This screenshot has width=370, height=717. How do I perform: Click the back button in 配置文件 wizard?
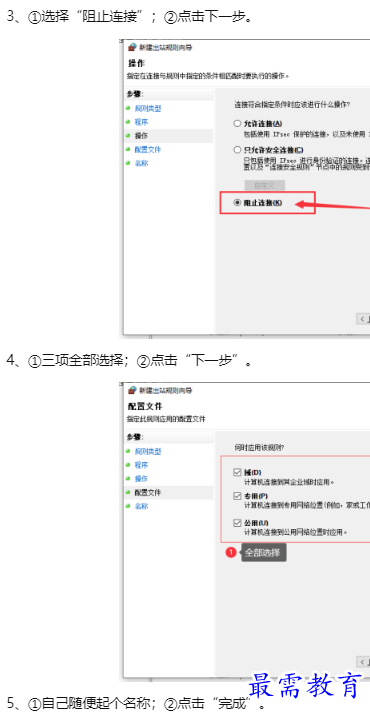(x=363, y=662)
